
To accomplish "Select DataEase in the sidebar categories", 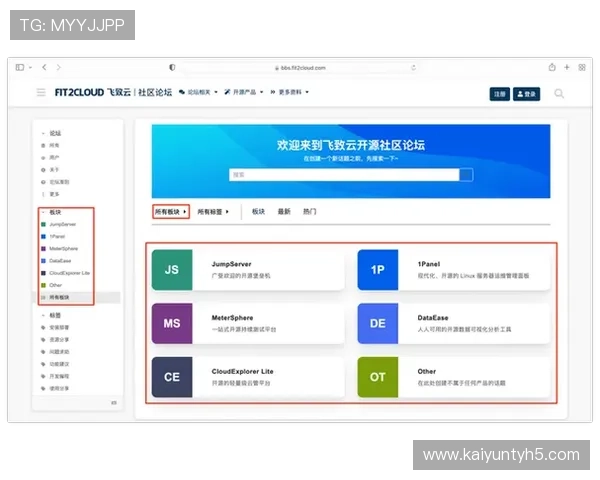I will pos(56,261).
